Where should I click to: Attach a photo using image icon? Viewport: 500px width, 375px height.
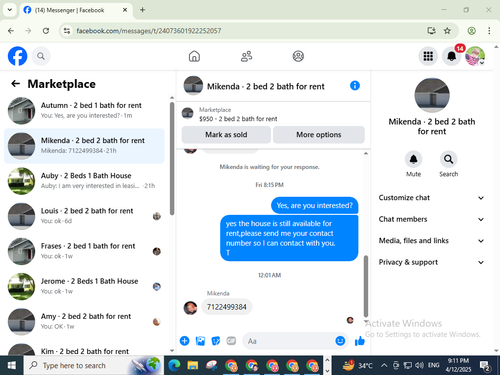pyautogui.click(x=200, y=341)
